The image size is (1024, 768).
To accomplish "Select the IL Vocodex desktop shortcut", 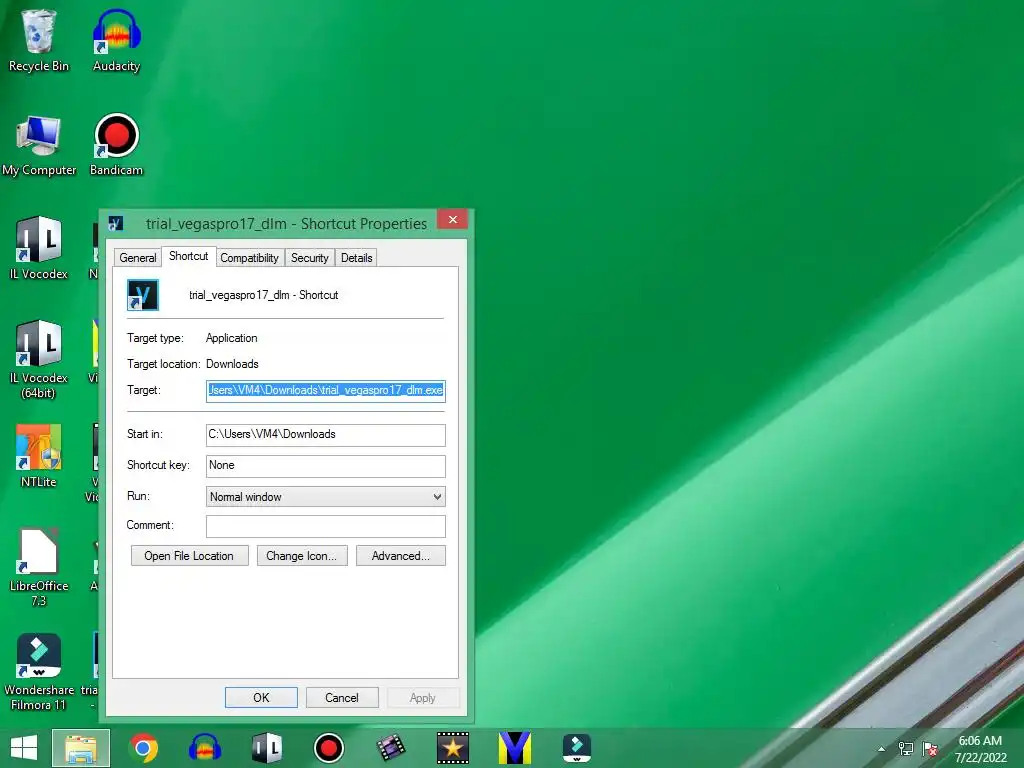I will (x=39, y=248).
